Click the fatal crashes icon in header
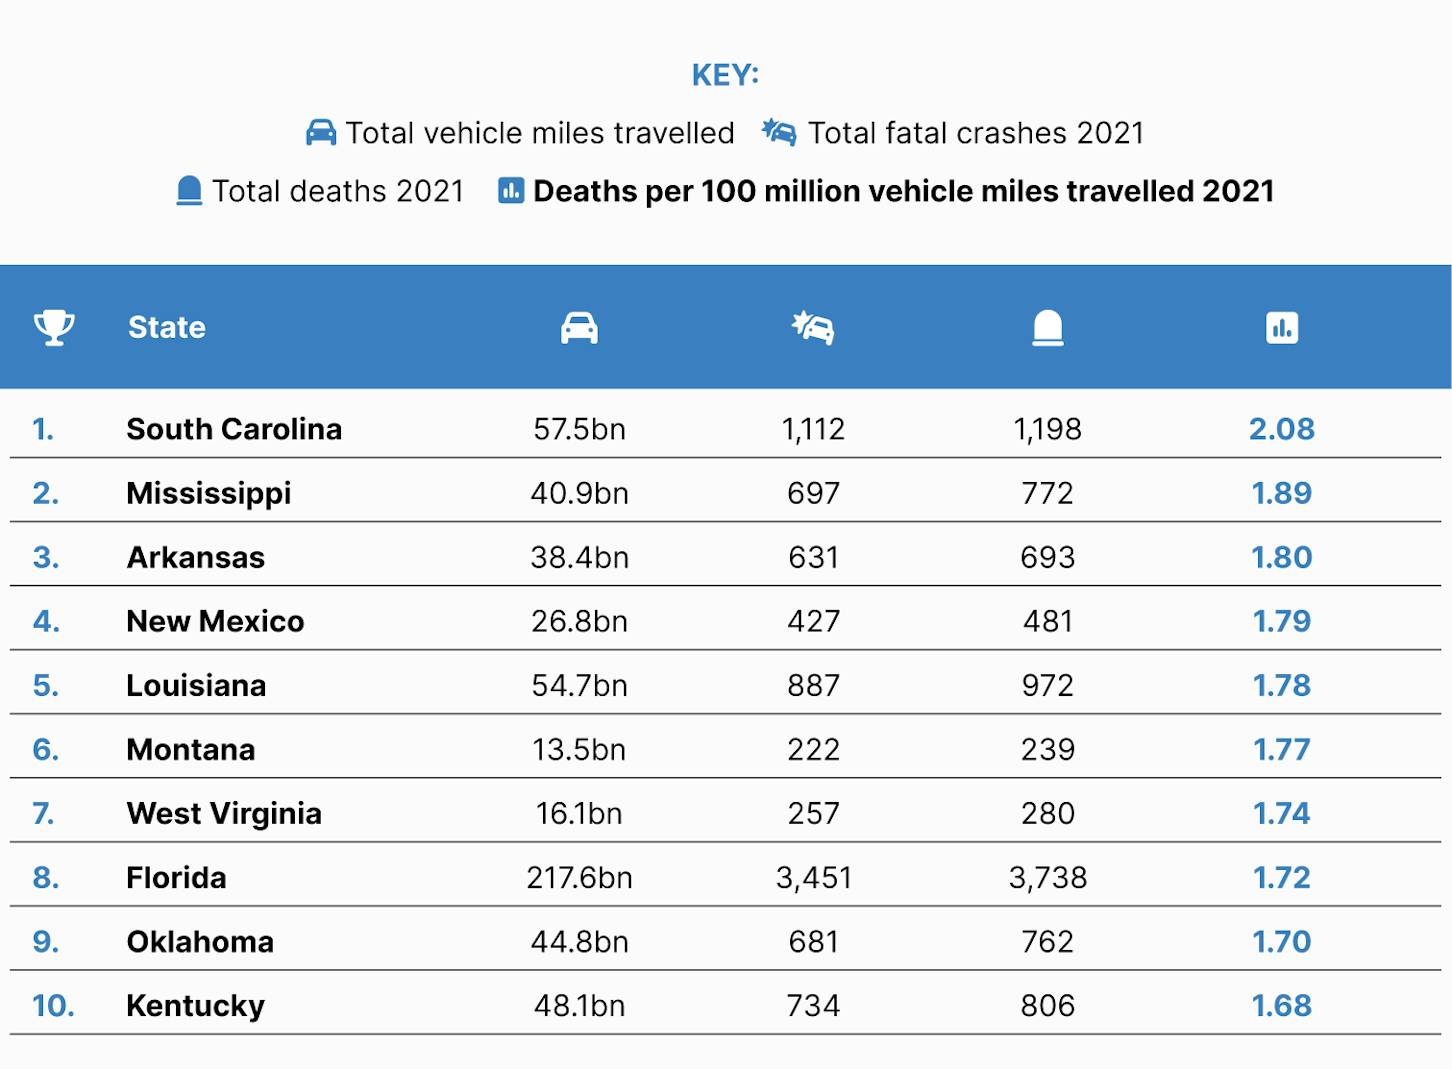This screenshot has width=1452, height=1069. click(813, 327)
